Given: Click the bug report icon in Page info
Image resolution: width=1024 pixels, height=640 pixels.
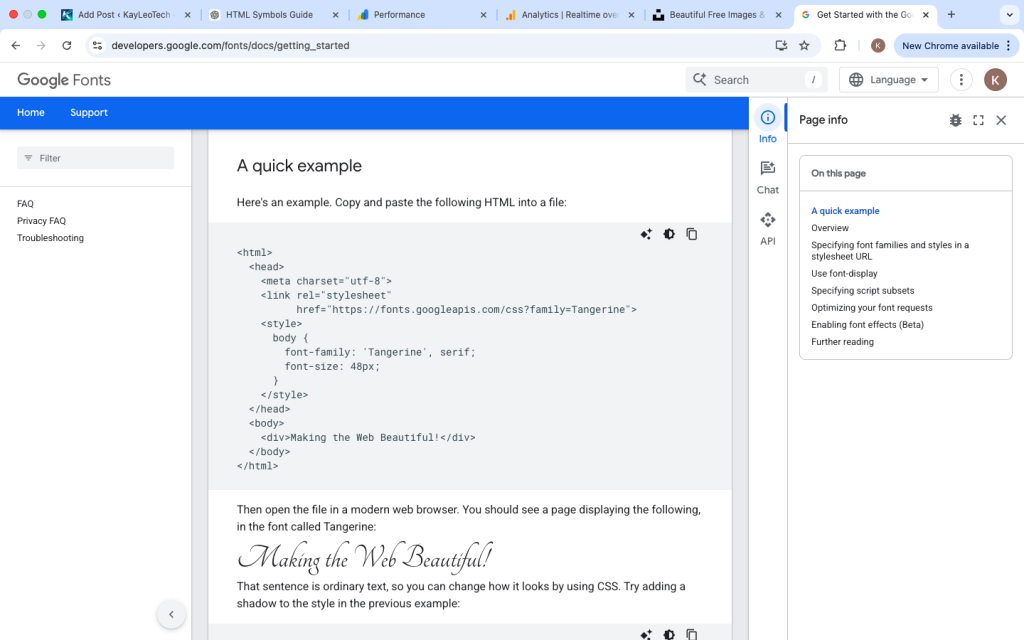Looking at the screenshot, I should click(x=955, y=120).
